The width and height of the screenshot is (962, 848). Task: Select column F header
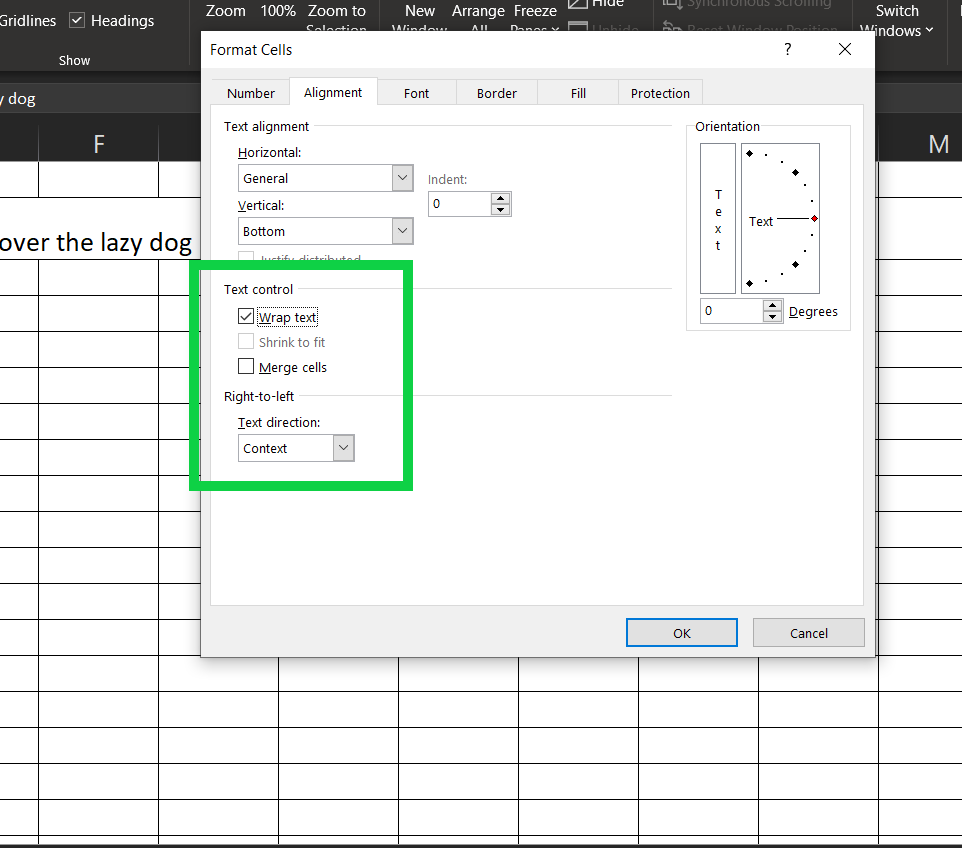point(98,144)
